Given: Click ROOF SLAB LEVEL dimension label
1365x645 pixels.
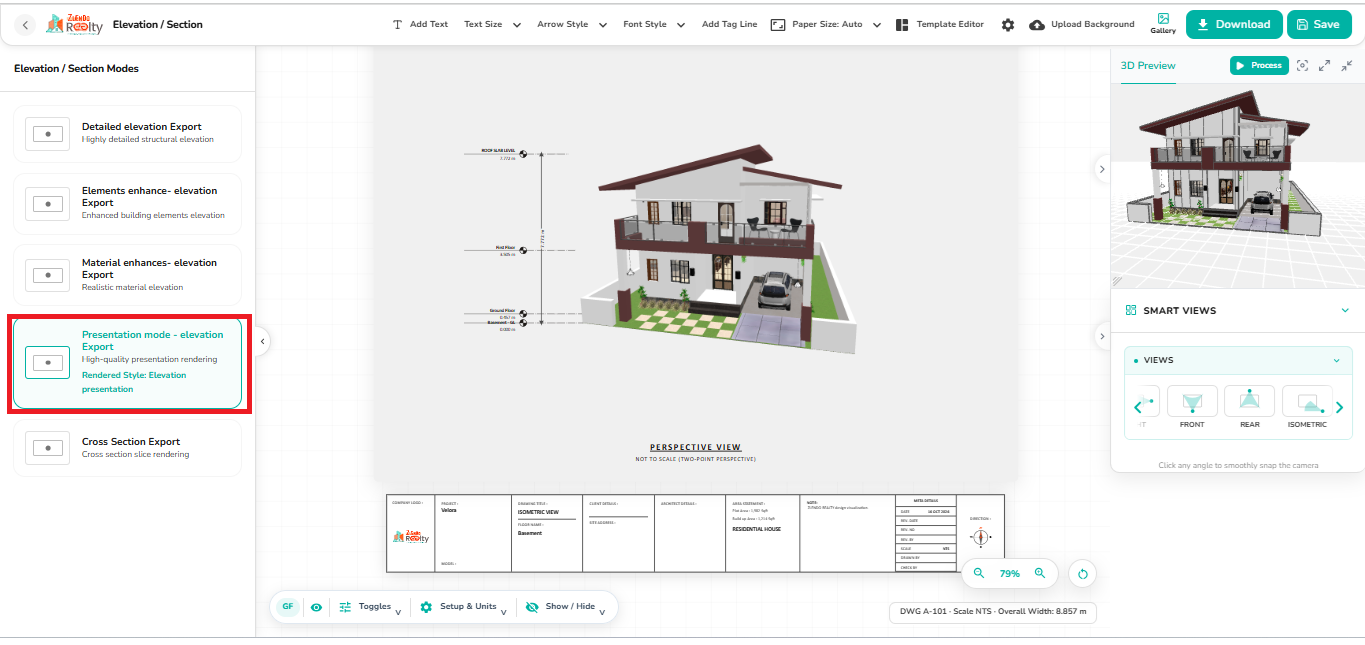Looking at the screenshot, I should coord(499,150).
